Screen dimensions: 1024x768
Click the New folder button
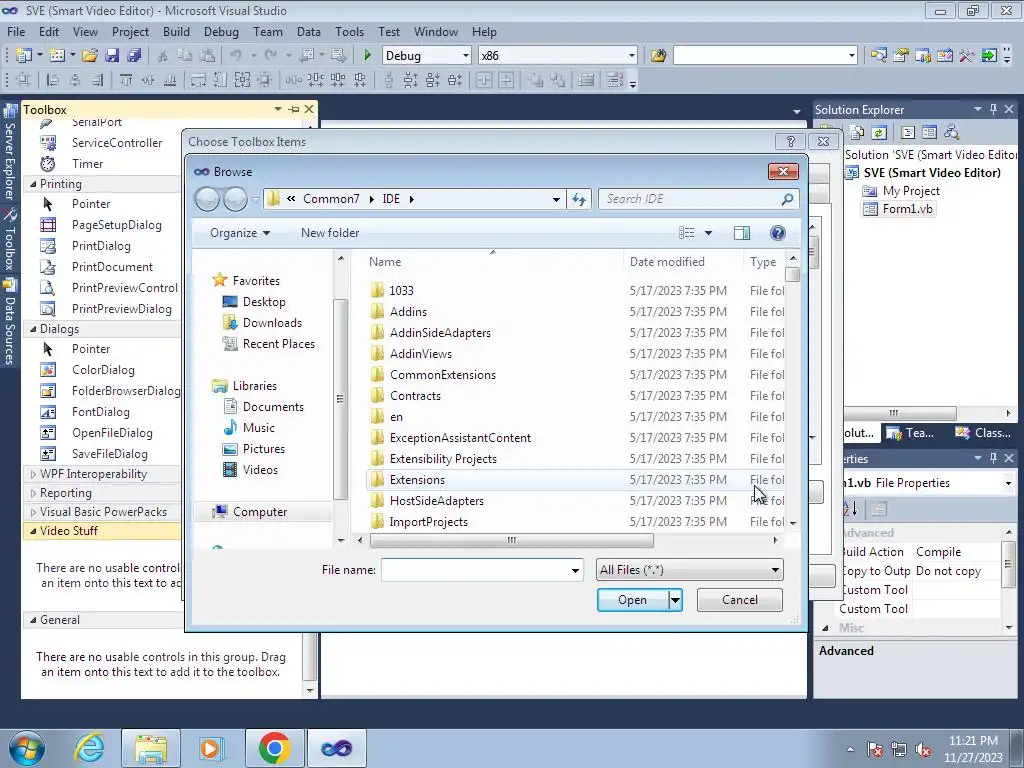tap(330, 233)
